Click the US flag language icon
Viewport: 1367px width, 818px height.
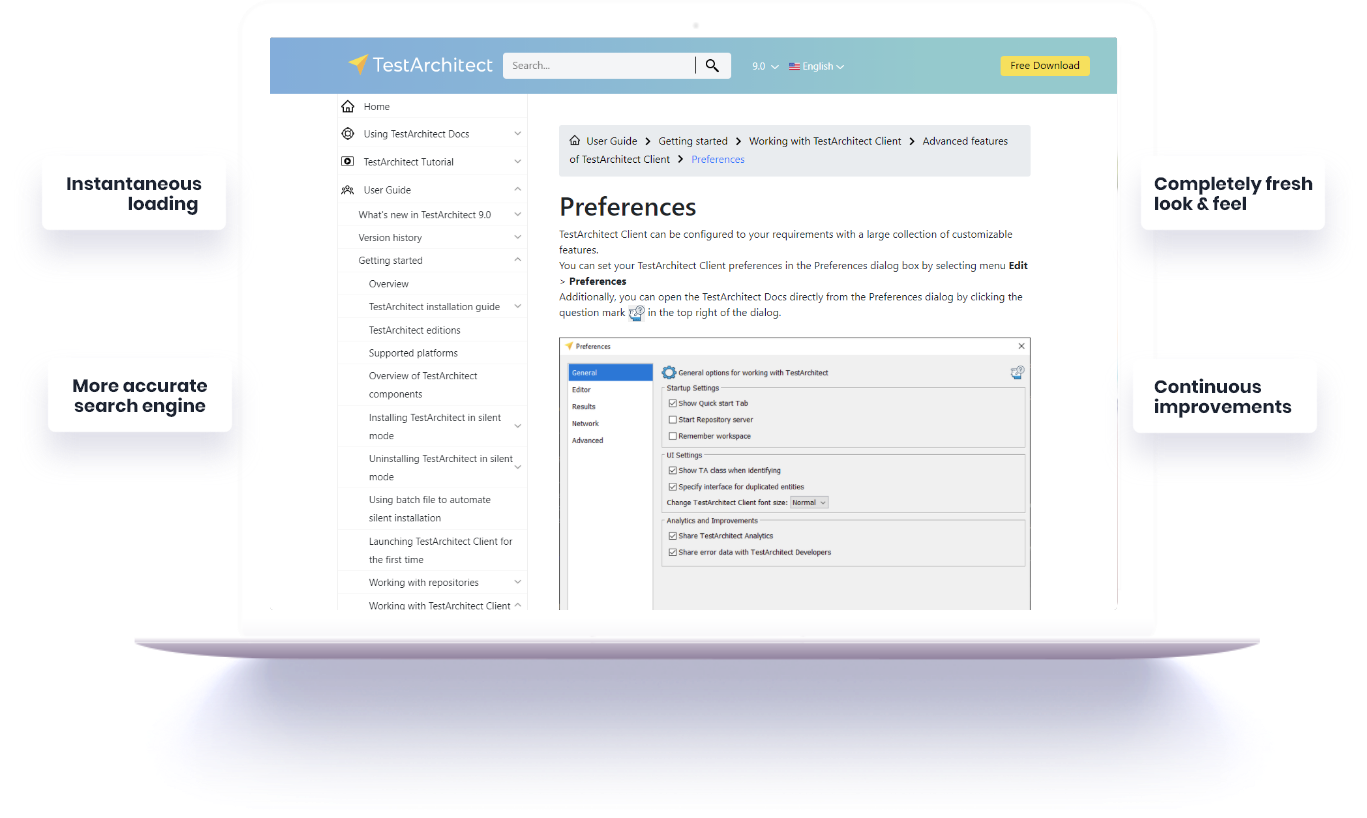tap(794, 66)
